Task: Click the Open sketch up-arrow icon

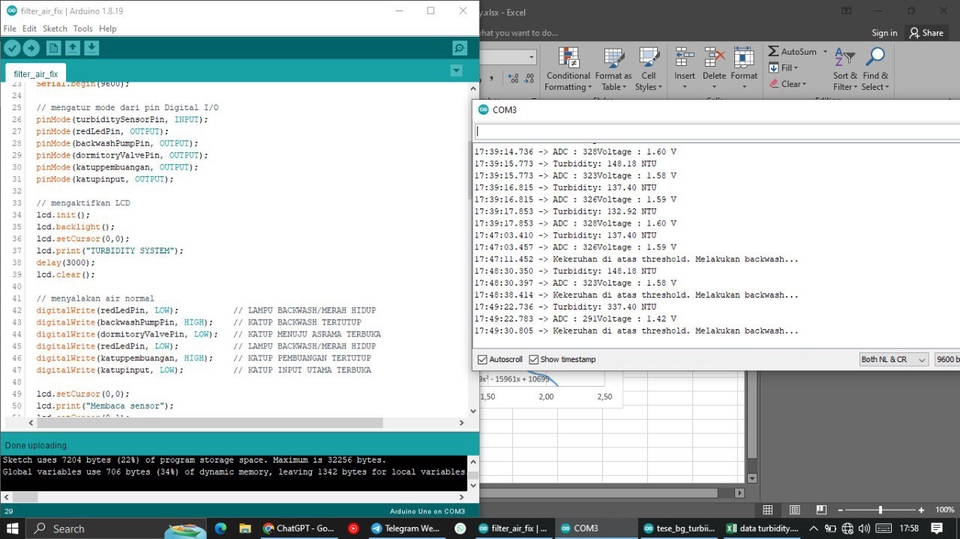Action: pos(72,48)
